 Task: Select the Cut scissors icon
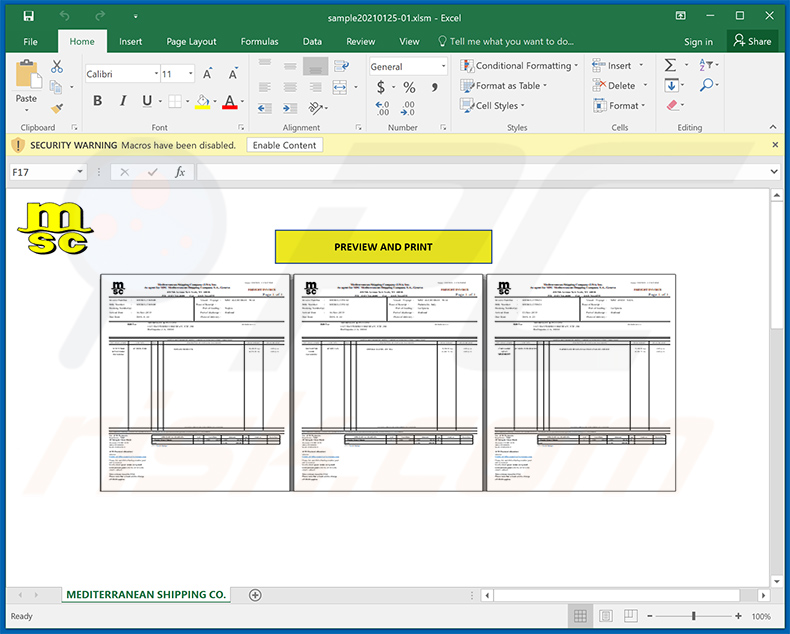coord(57,67)
